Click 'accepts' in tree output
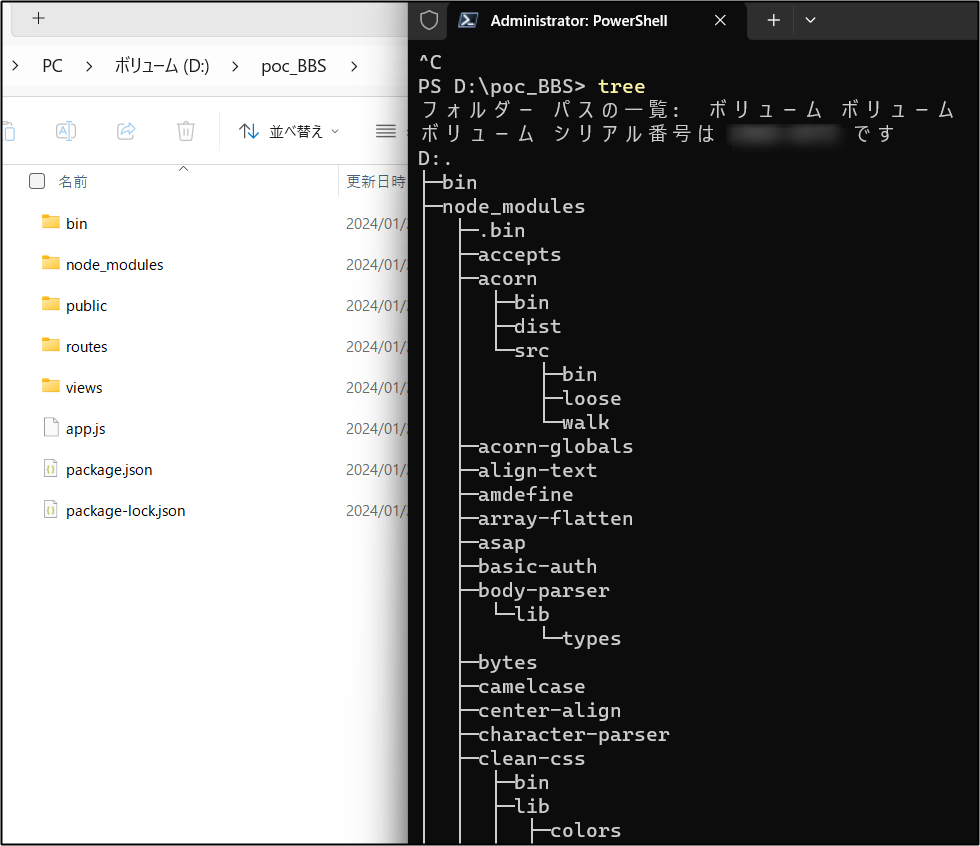Viewport: 980px width, 846px height. point(519,254)
